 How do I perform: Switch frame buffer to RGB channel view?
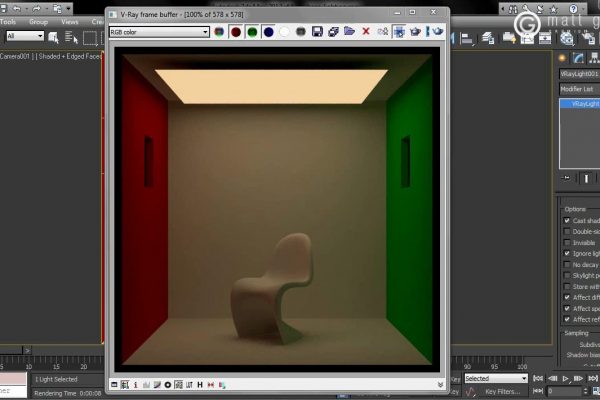coord(219,32)
